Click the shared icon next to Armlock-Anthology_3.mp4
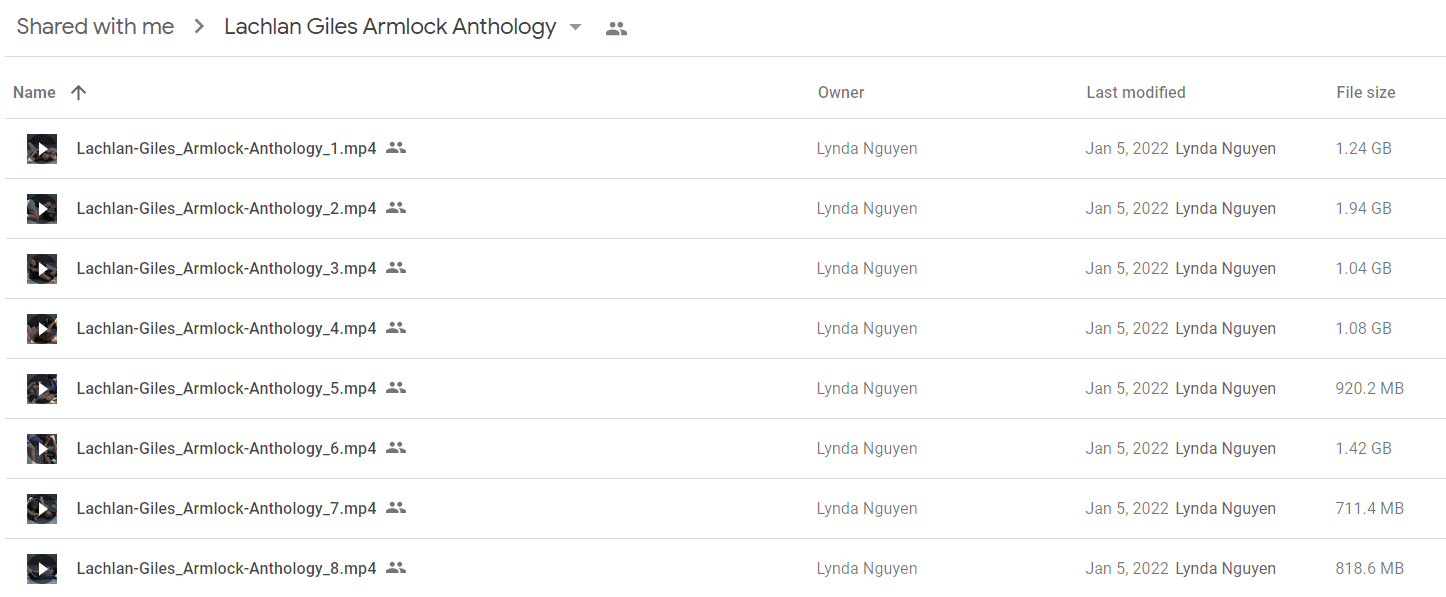The width and height of the screenshot is (1446, 597). click(396, 268)
